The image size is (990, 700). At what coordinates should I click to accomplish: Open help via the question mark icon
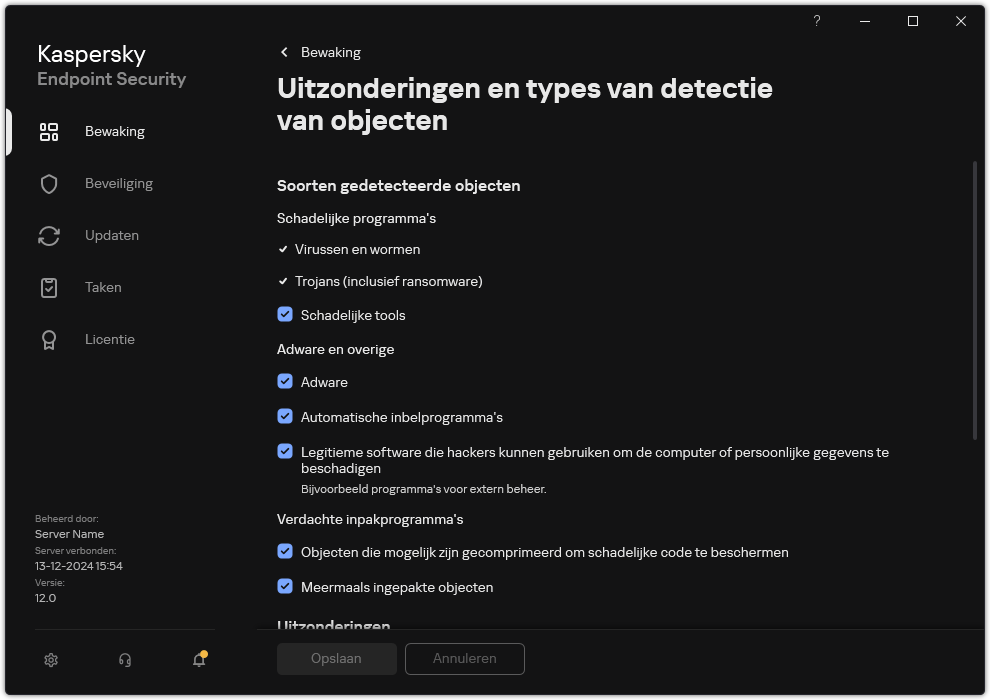tap(816, 21)
